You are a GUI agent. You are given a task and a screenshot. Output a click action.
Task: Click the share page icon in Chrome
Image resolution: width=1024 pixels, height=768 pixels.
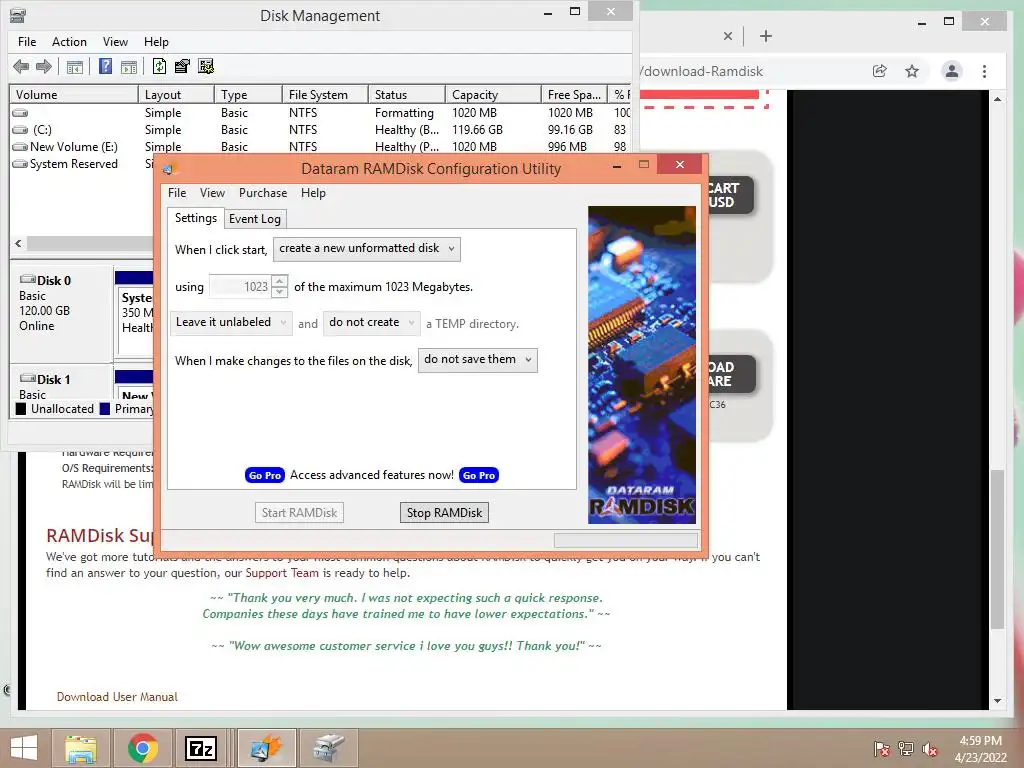(880, 71)
